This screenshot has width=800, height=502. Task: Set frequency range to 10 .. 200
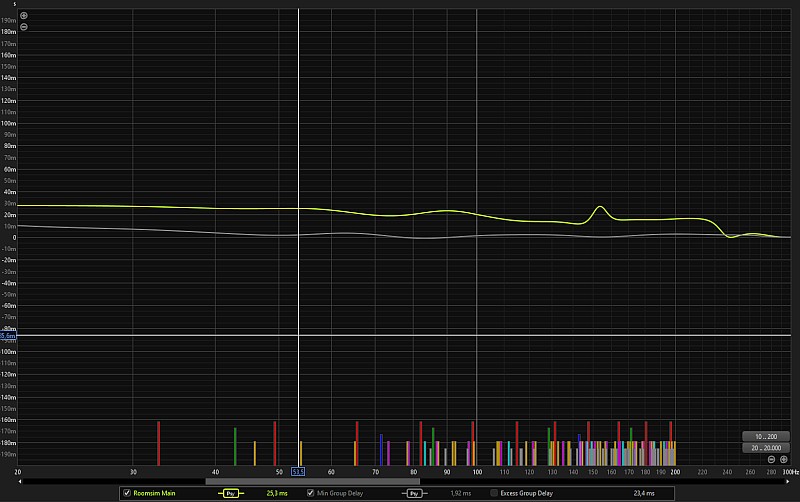point(766,437)
